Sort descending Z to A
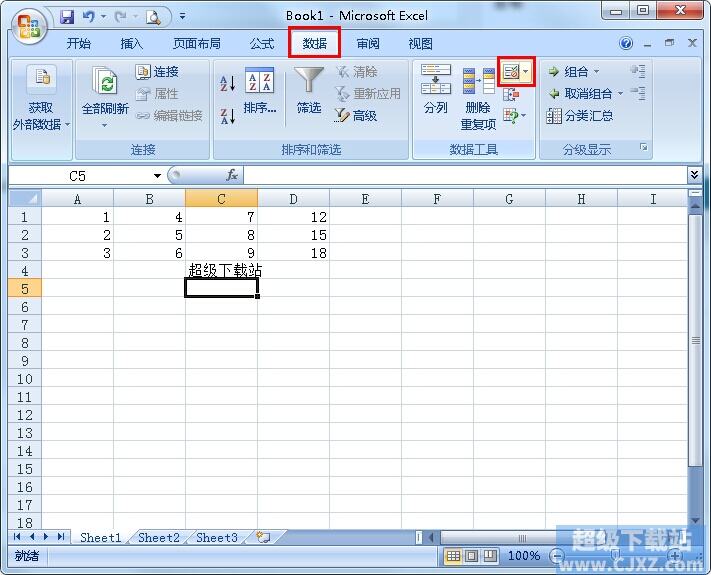Viewport: 711px width, 575px height. point(228,116)
